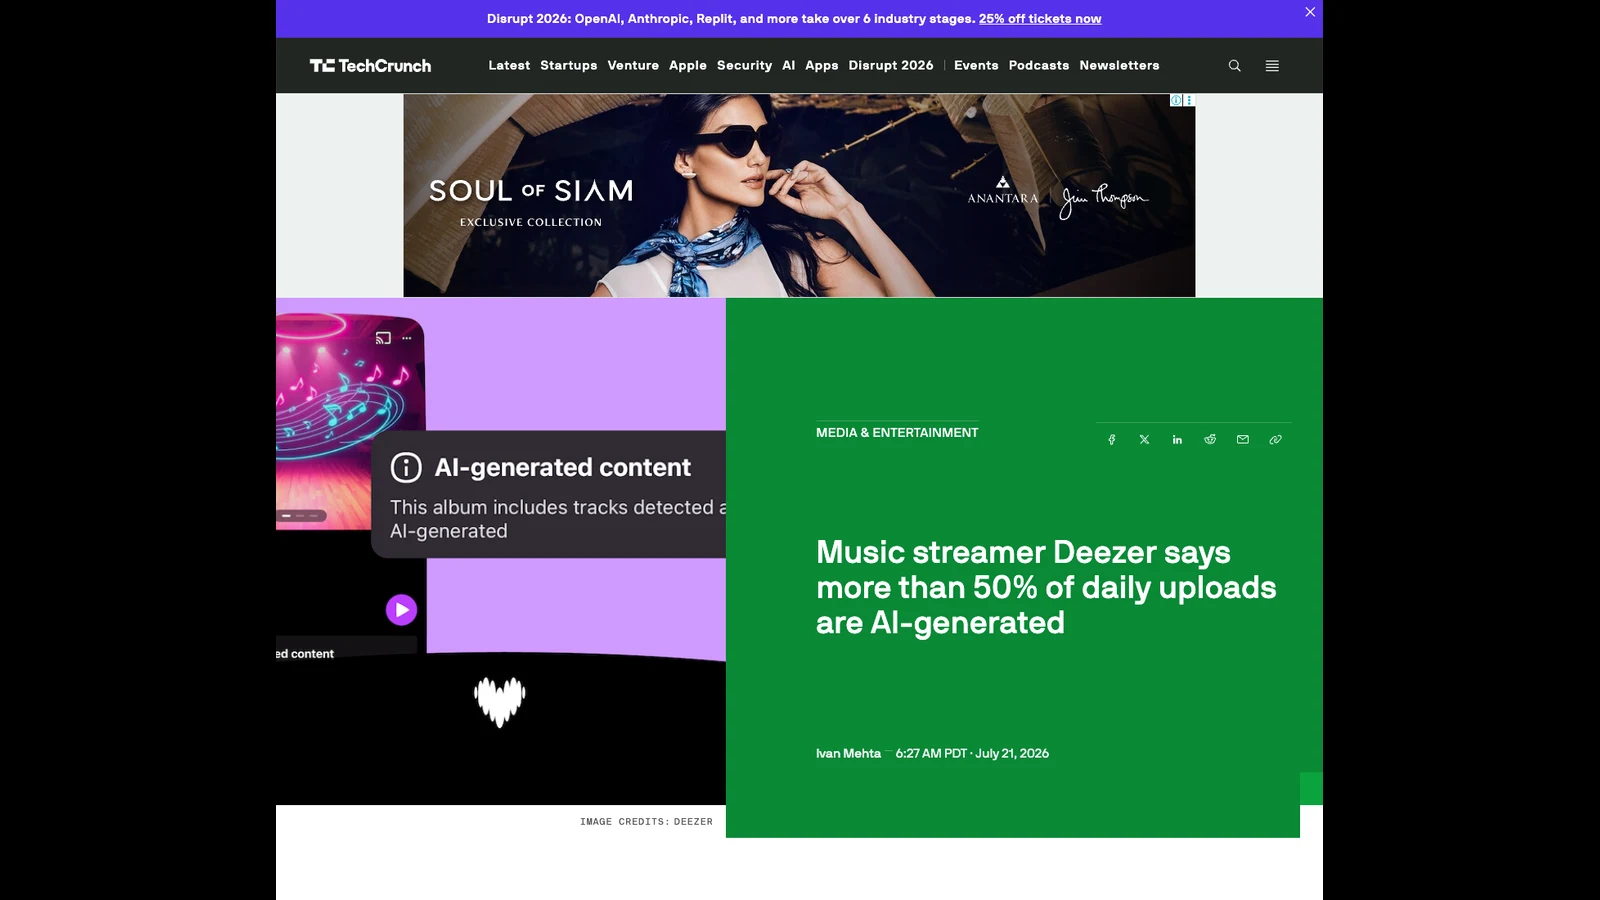
Task: Open the Newsletters page
Action: pyautogui.click(x=1119, y=66)
